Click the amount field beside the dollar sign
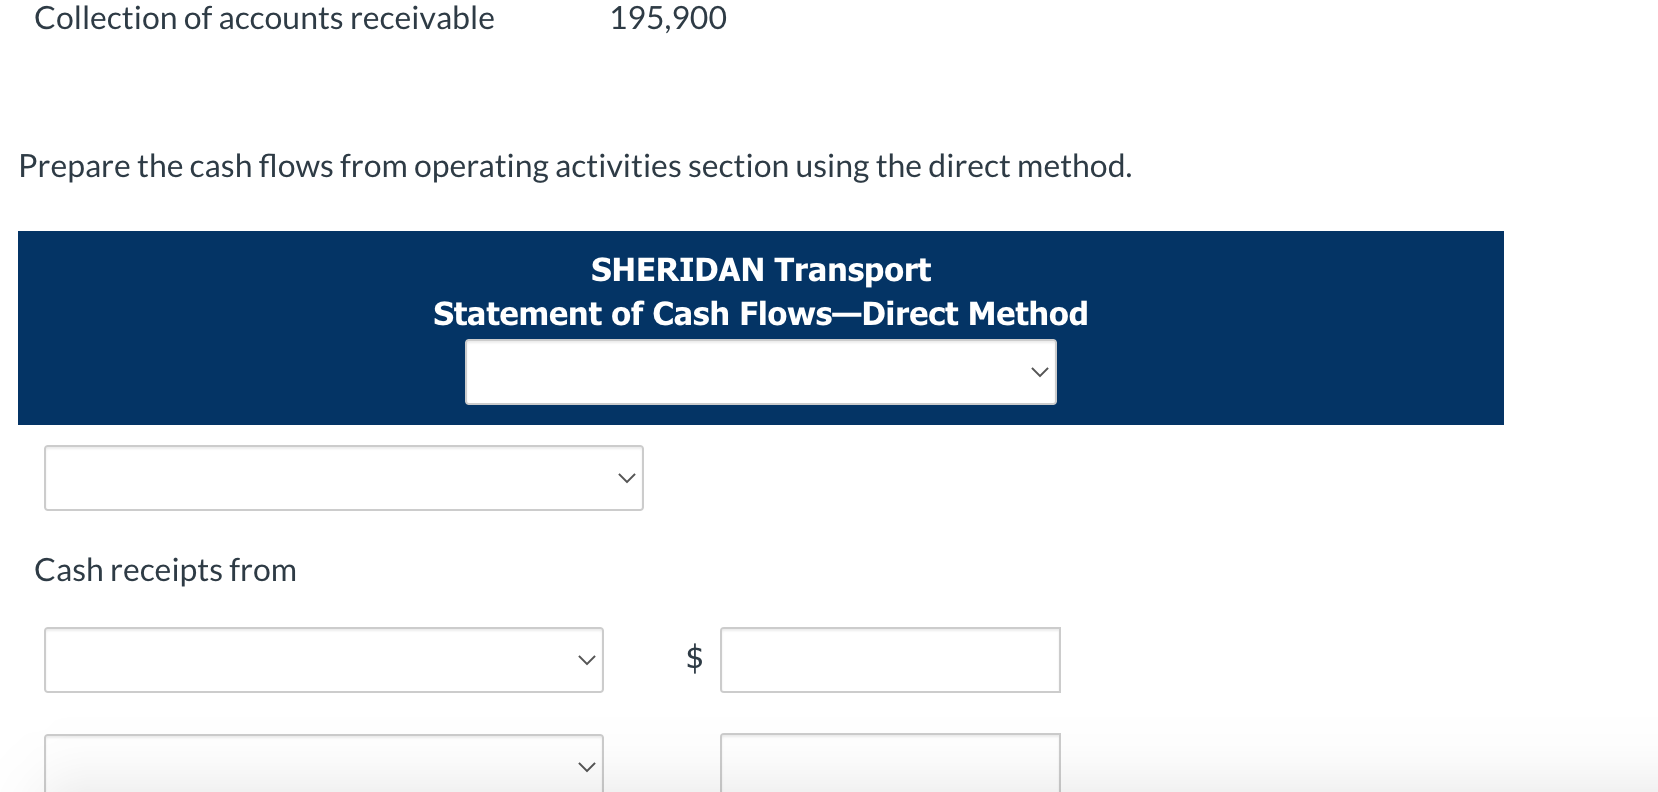The image size is (1658, 792). (889, 659)
